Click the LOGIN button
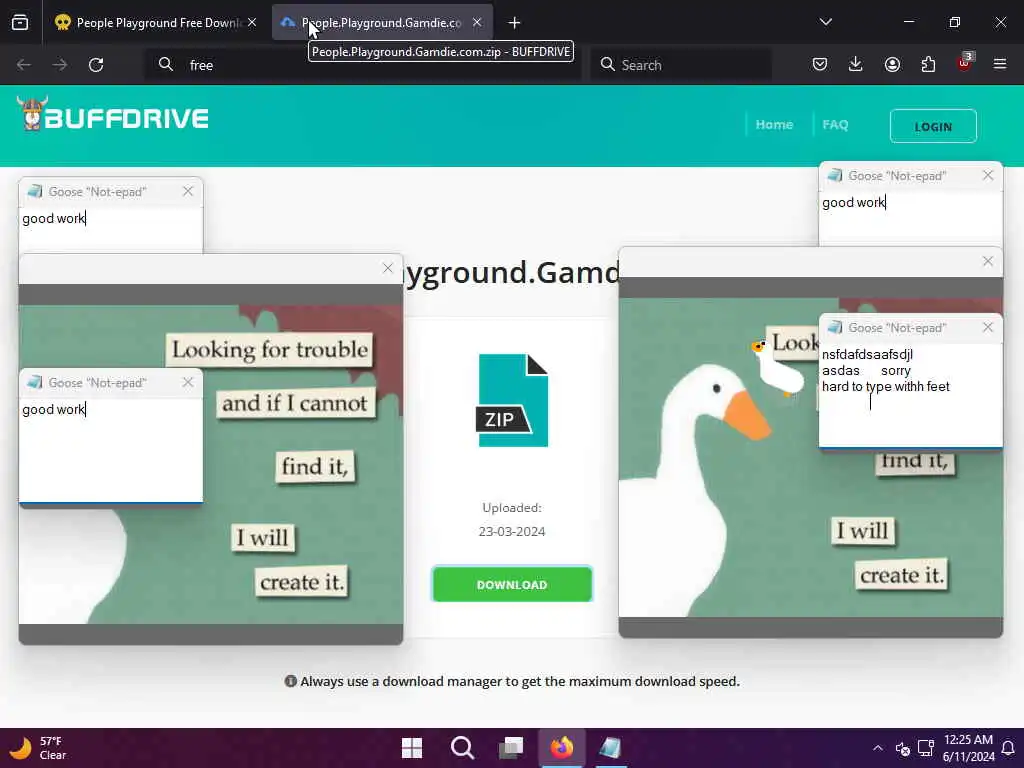The image size is (1024, 768). (x=933, y=126)
